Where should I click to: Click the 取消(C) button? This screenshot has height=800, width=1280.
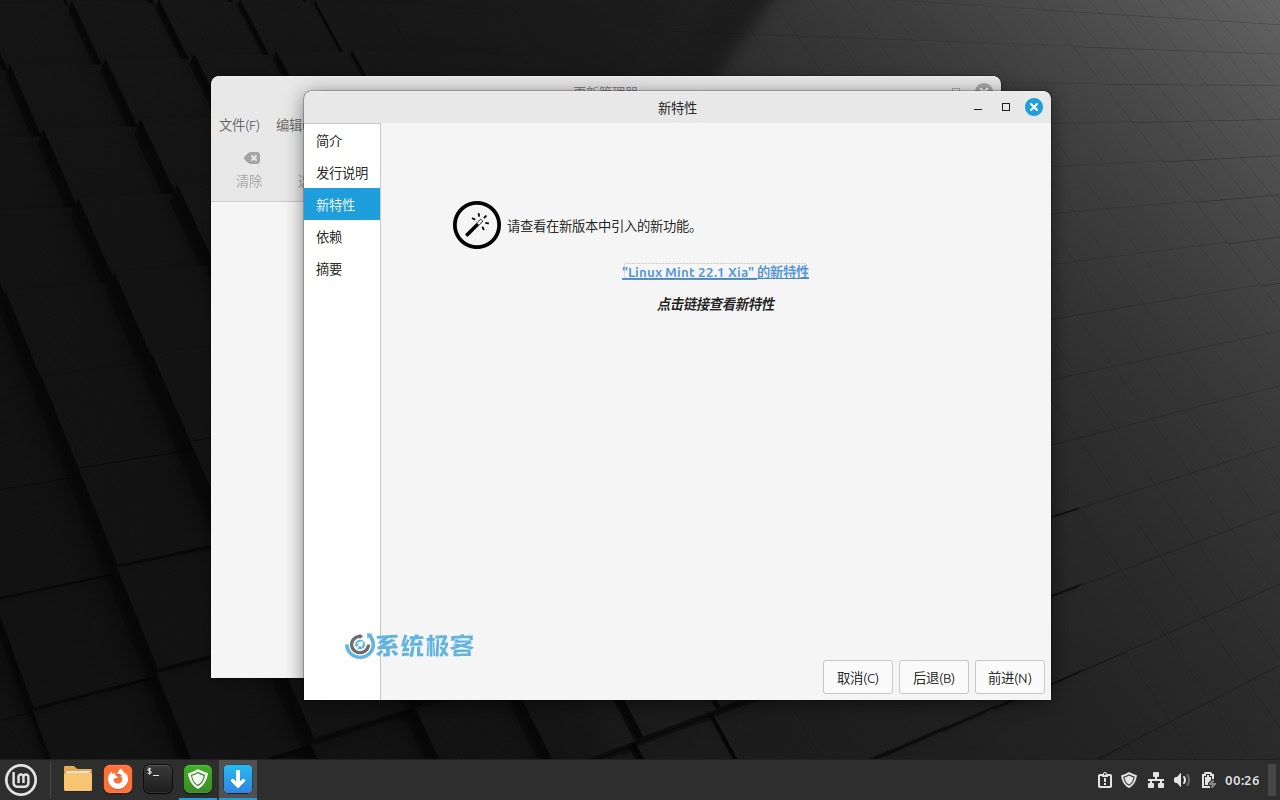tap(858, 678)
